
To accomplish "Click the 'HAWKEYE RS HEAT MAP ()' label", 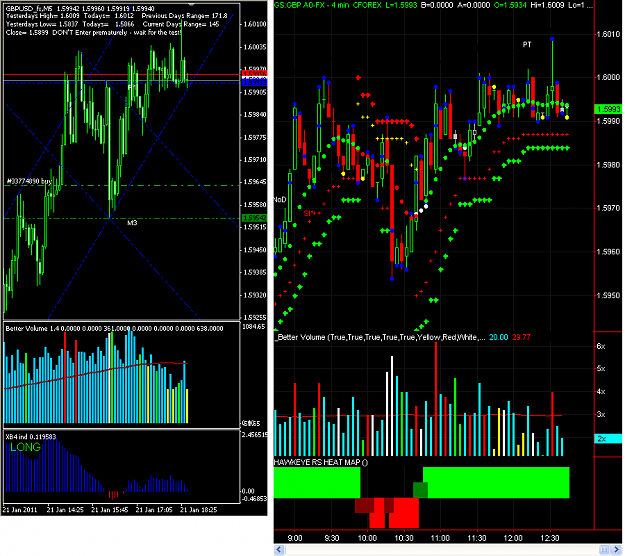I will click(320, 462).
